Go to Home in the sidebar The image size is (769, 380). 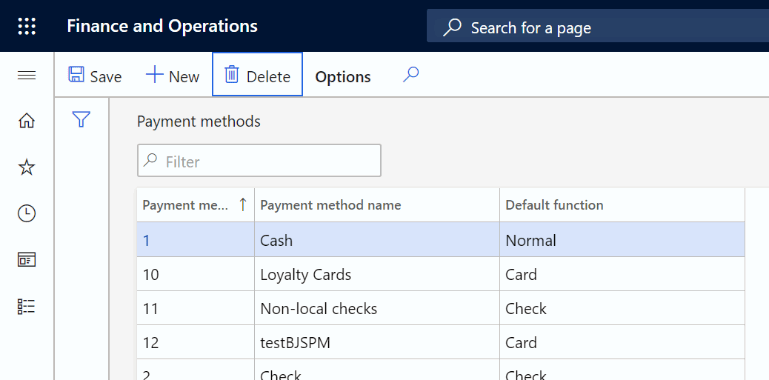click(x=26, y=120)
